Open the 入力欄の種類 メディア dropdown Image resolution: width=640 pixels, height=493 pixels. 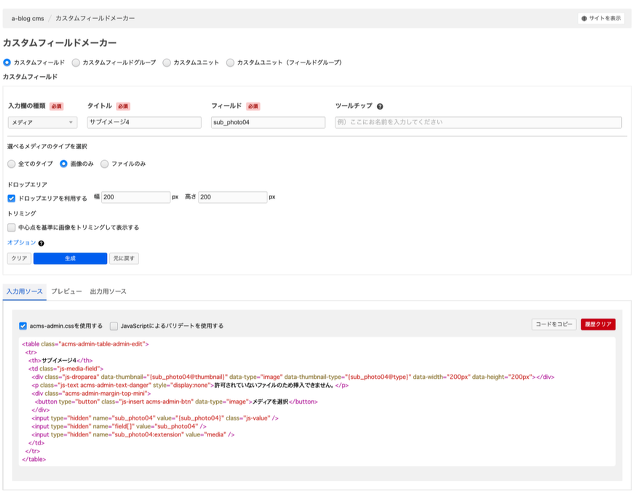42,122
